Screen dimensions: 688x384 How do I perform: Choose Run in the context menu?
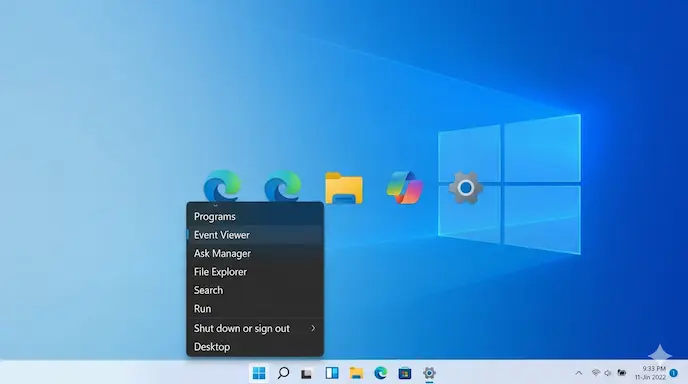pos(255,309)
